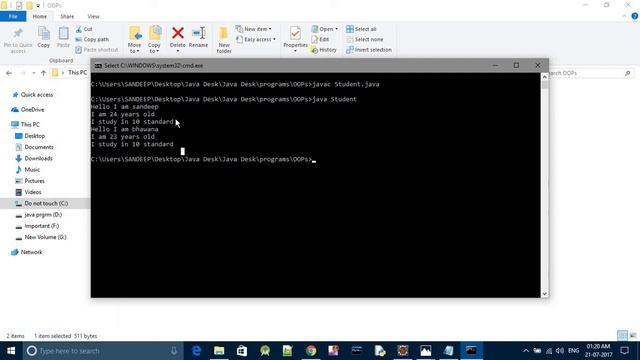640x360 pixels.
Task: Switch to the Share ribbon tab
Action: [67, 16]
